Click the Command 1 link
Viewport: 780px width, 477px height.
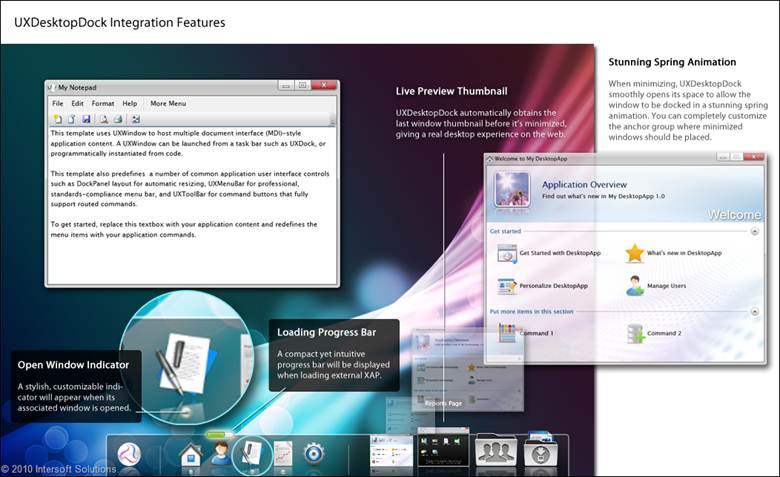(536, 333)
